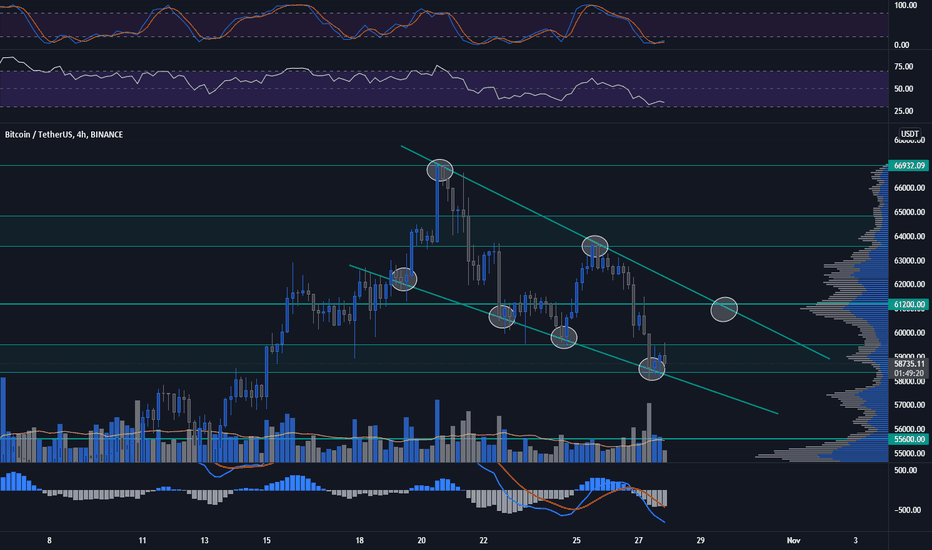Click date label 22 on time axis

point(483,540)
